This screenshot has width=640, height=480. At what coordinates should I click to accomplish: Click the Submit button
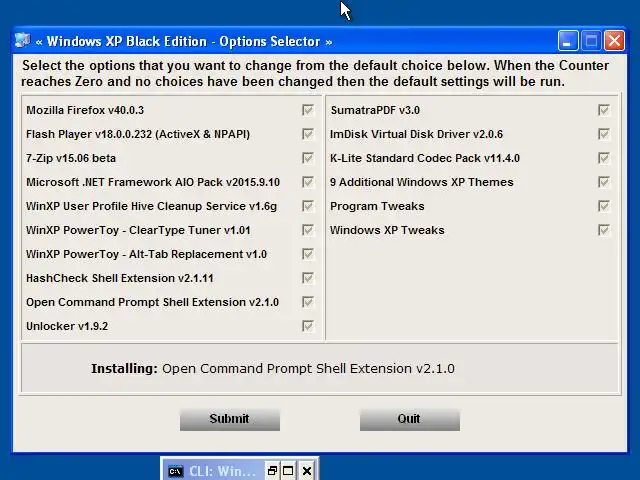point(230,419)
